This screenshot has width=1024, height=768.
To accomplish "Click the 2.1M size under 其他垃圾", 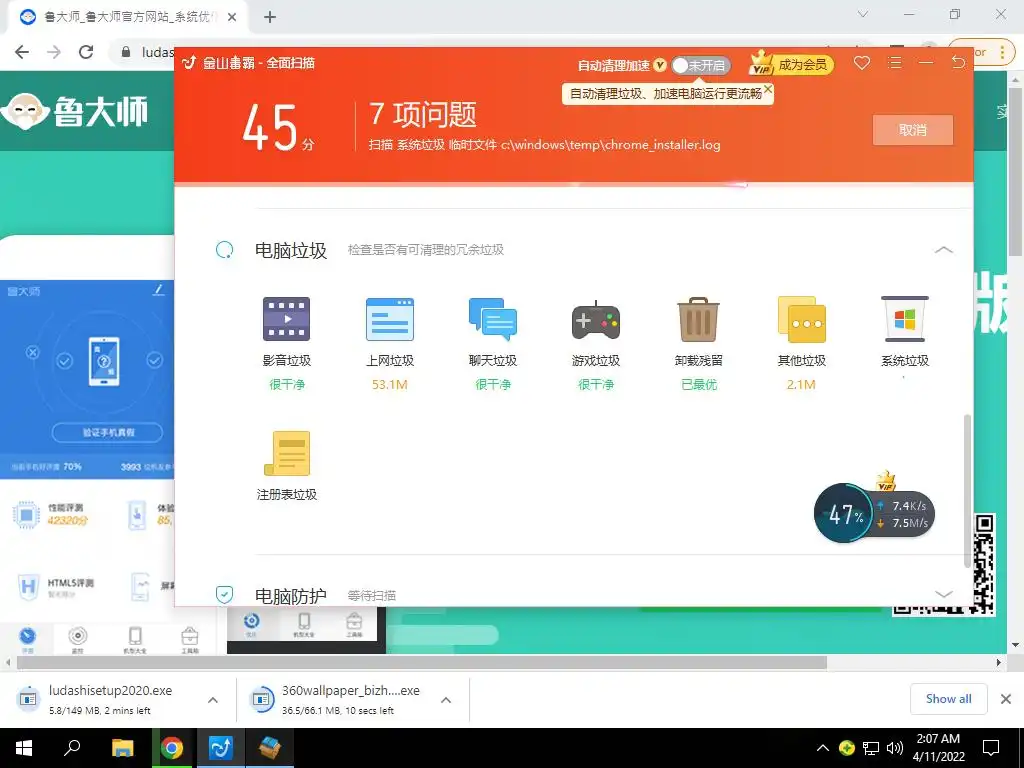I will tap(801, 385).
